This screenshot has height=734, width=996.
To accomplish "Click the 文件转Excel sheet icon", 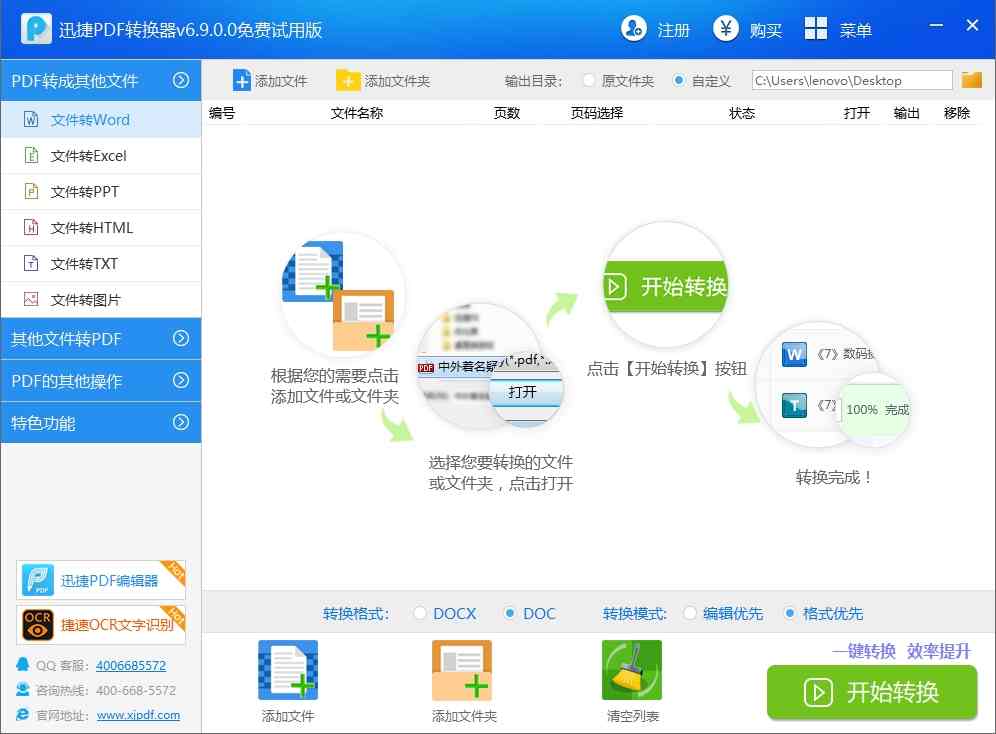I will point(30,156).
